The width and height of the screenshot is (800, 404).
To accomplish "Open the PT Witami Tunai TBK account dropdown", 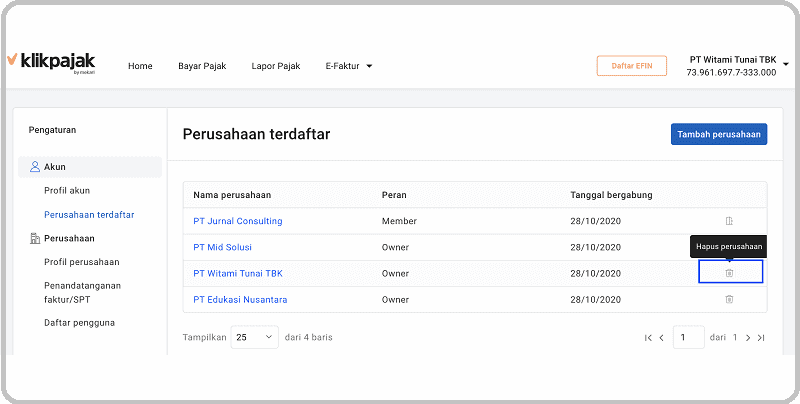I will [x=737, y=66].
